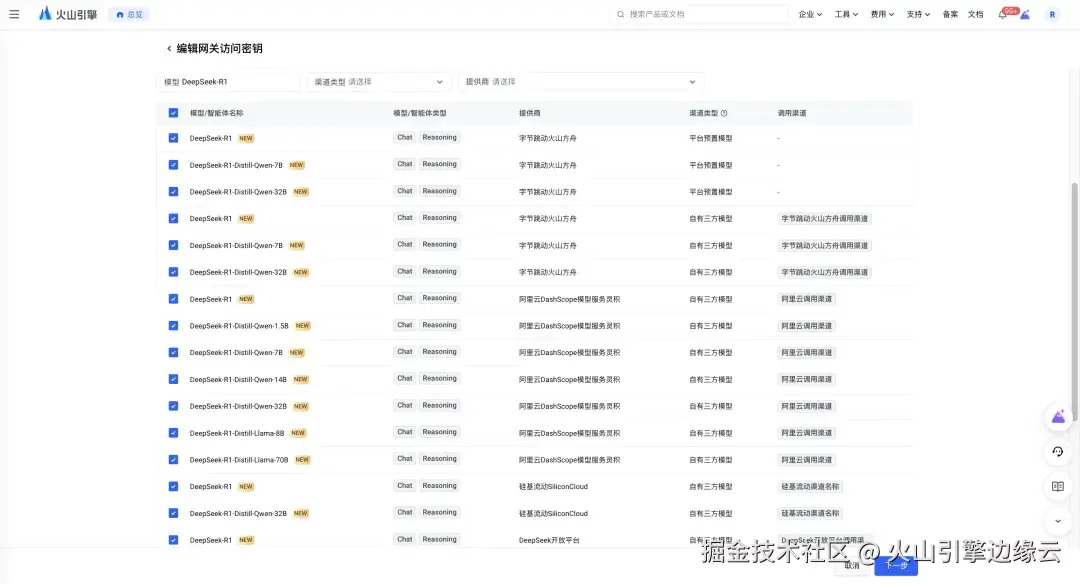Click 硅基流动渠道名称 tag in Qwen-32B row

point(810,513)
